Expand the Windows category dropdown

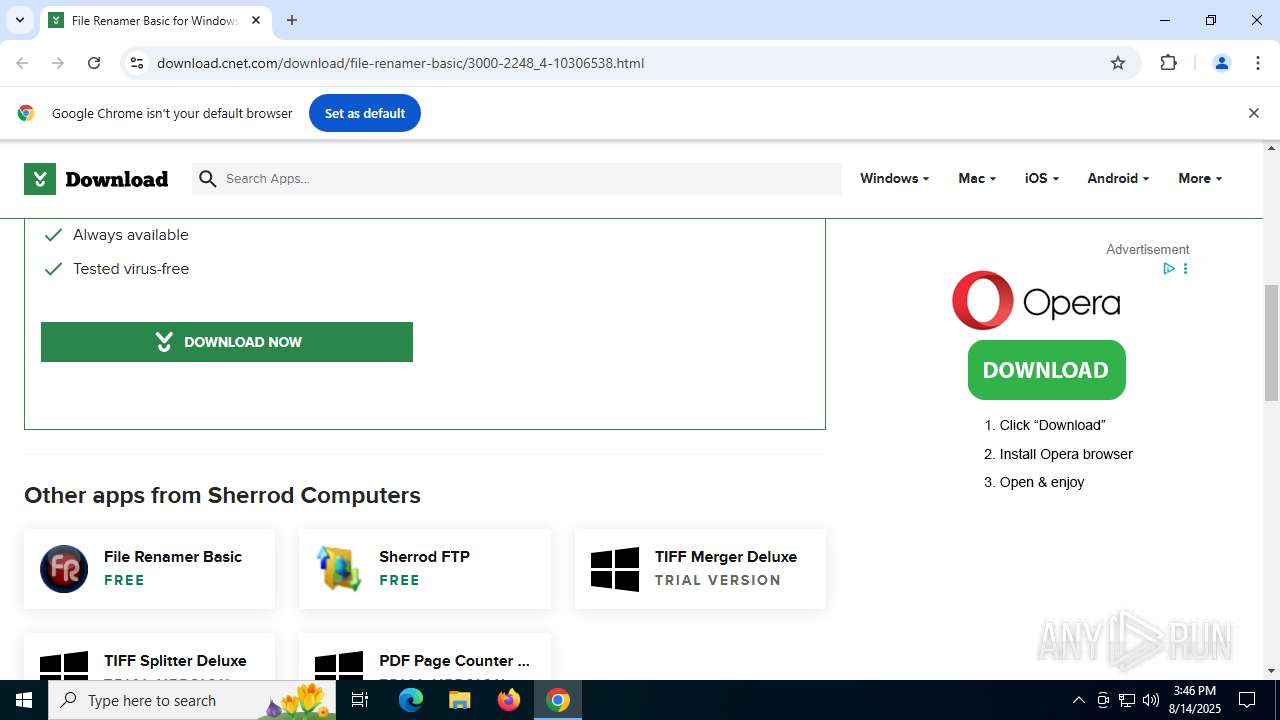coord(894,178)
